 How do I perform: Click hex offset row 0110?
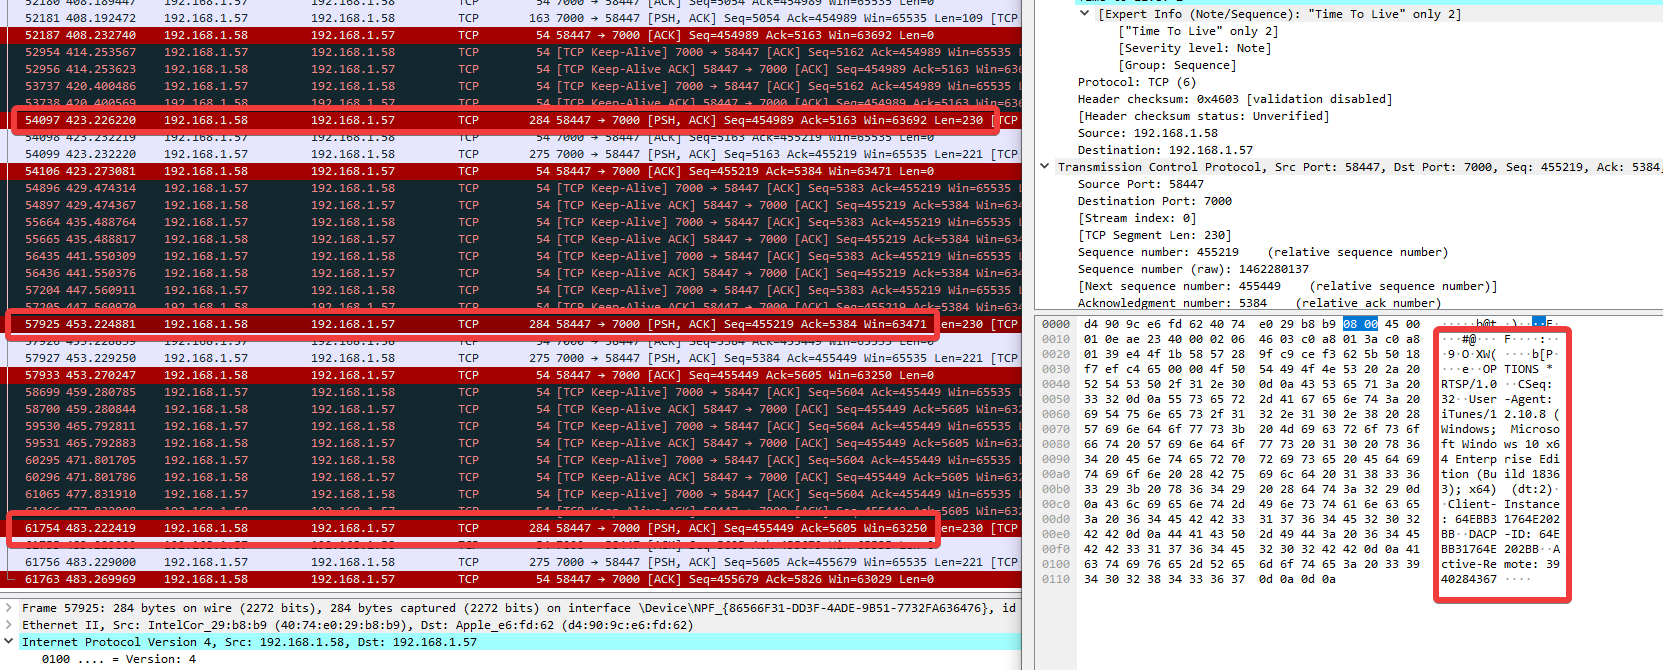tap(1056, 579)
